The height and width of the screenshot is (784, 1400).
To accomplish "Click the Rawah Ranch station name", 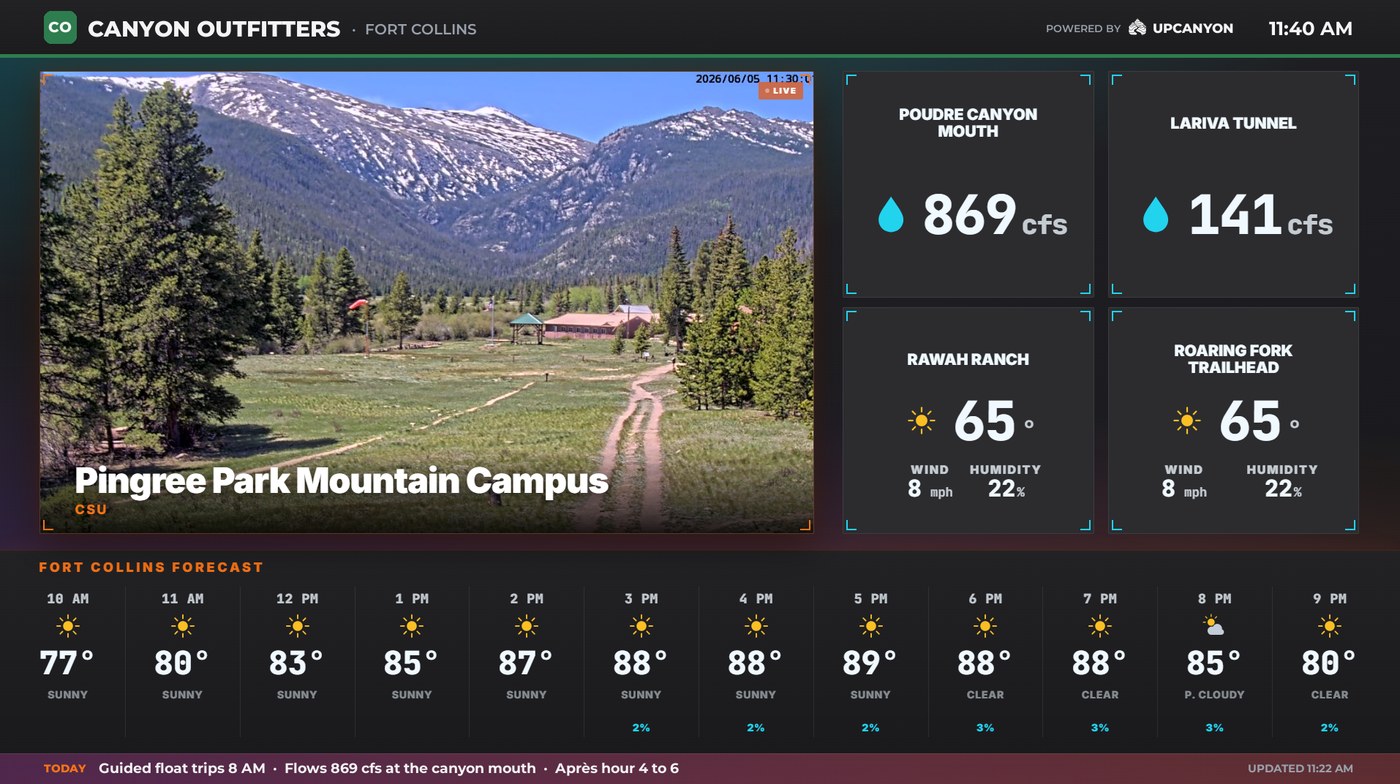I will pyautogui.click(x=968, y=359).
